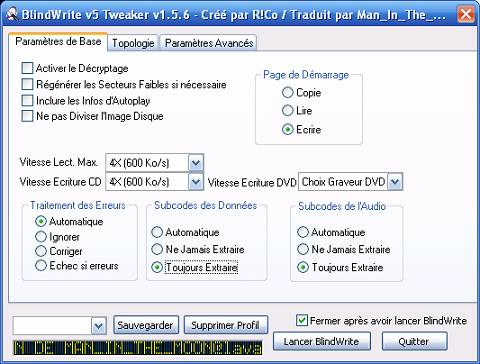
Task: Click the Choix Graveur DVD combo field
Action: 343,182
